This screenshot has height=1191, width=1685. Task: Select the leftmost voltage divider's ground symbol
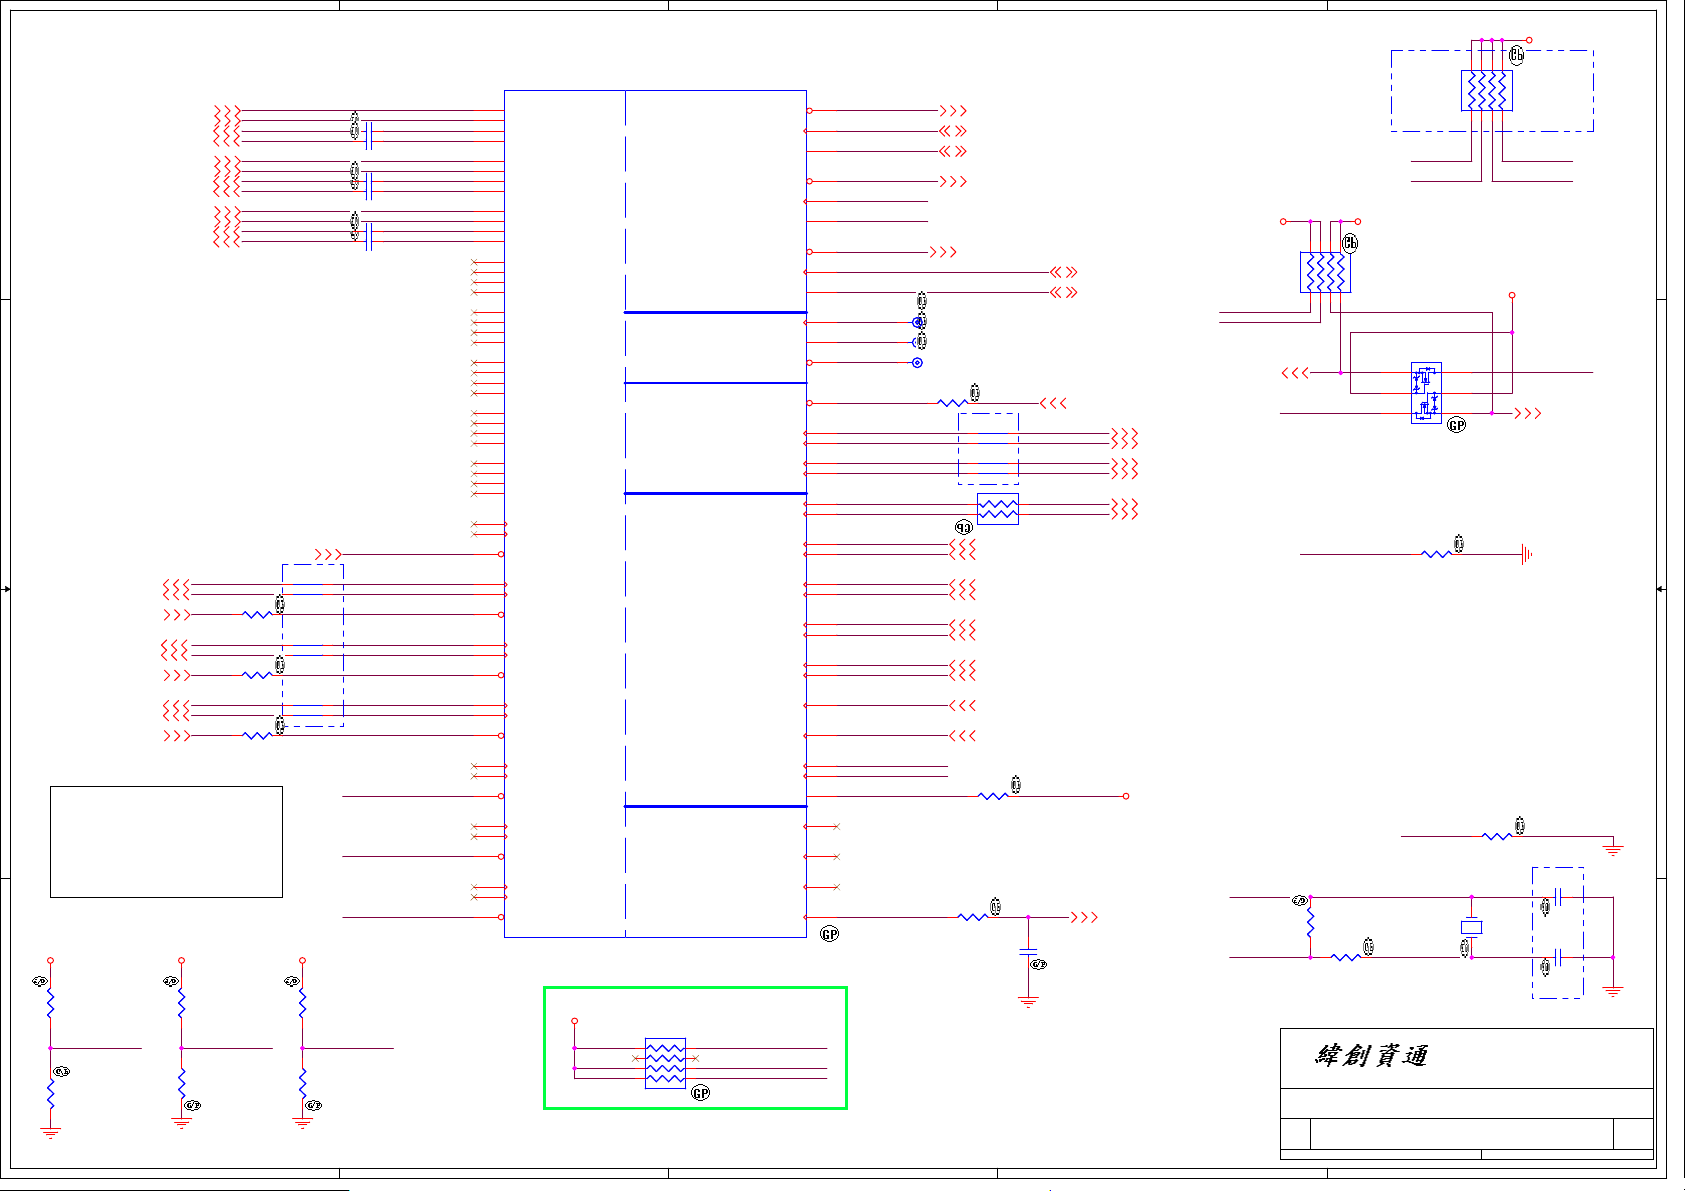coord(50,1132)
